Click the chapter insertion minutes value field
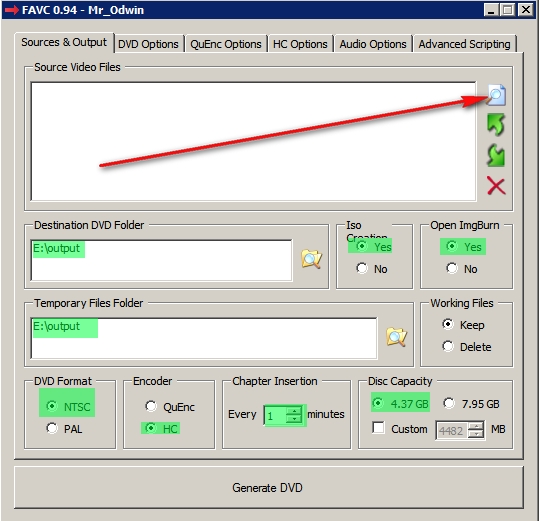This screenshot has height=521, width=539. click(275, 415)
